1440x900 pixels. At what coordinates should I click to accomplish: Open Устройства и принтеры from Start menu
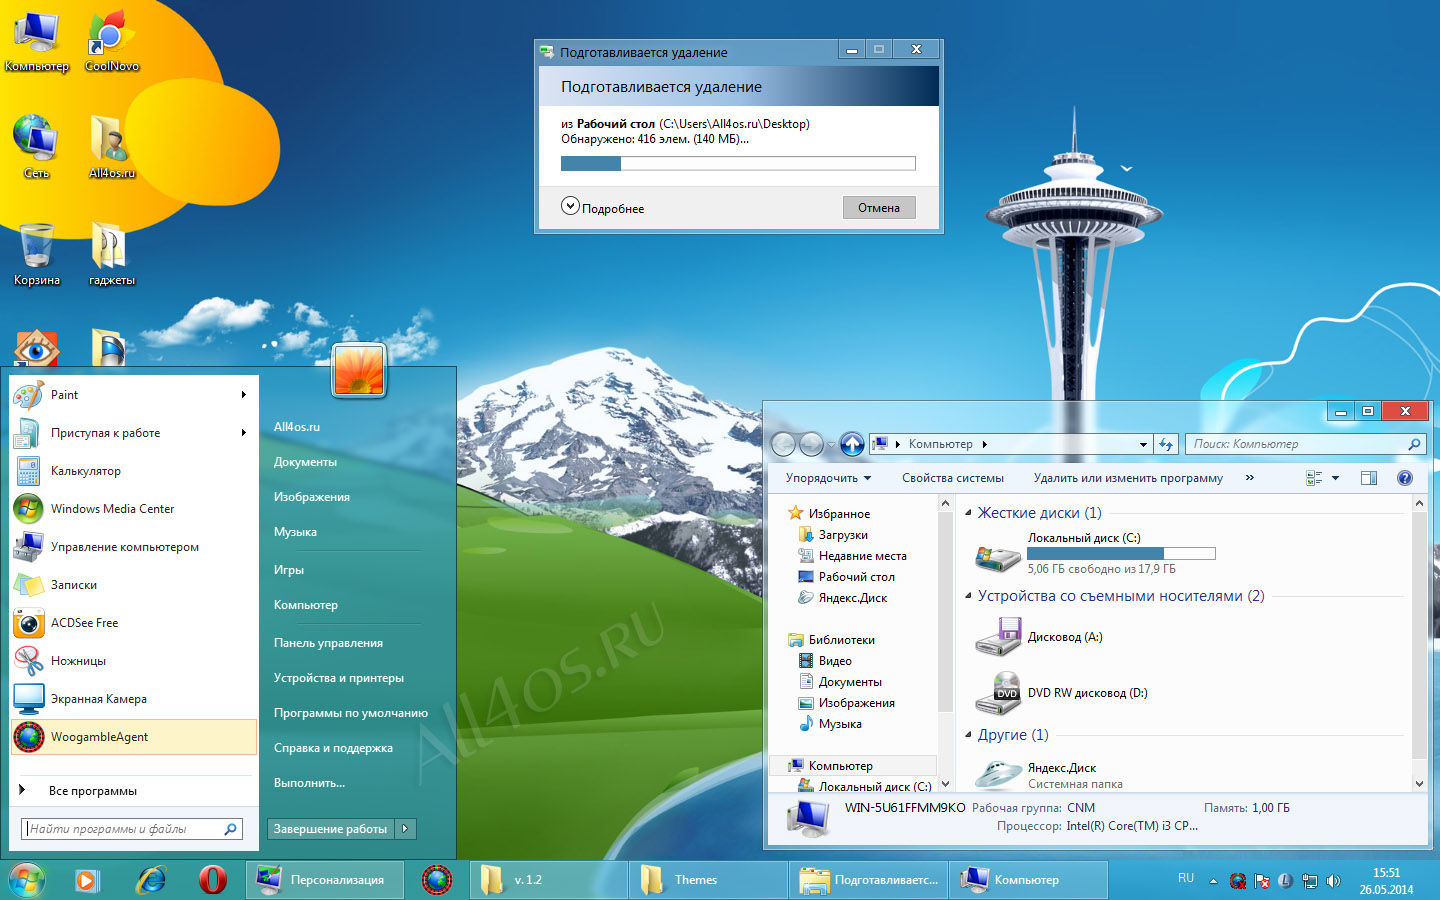[339, 678]
